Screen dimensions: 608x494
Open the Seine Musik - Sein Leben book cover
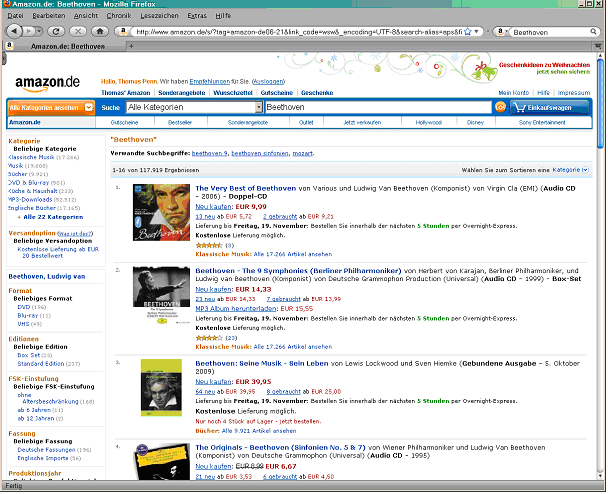point(161,388)
